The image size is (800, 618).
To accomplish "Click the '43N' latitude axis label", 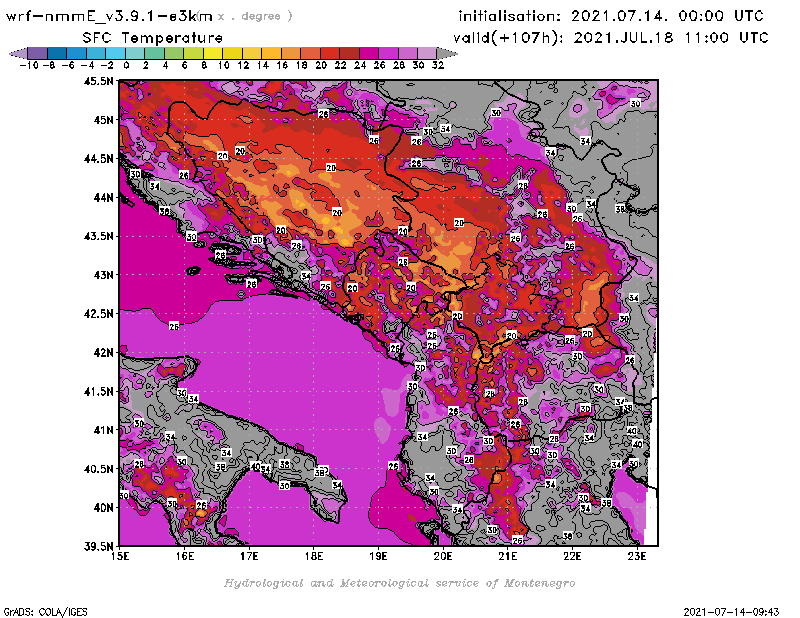I will tap(104, 275).
